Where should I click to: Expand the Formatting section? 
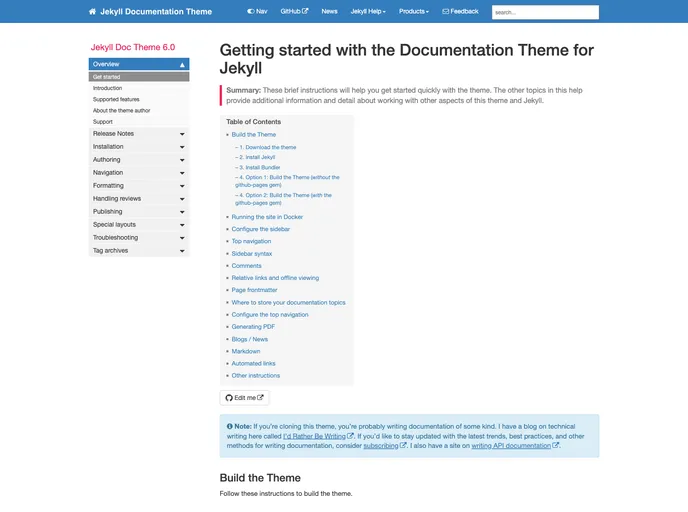(139, 186)
